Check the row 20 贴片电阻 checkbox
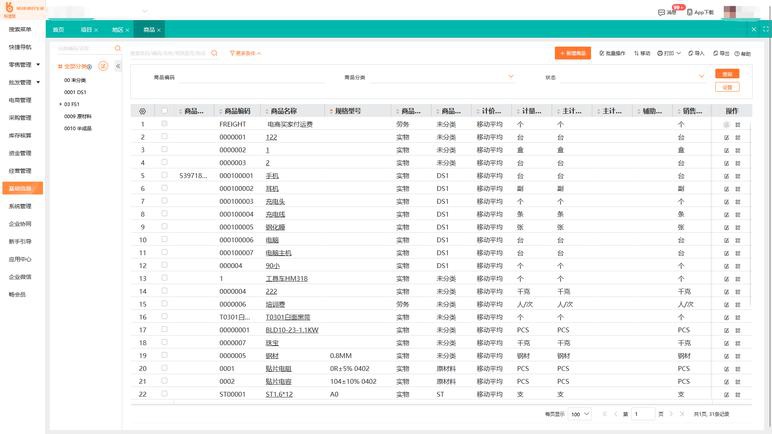This screenshot has height=434, width=772. (x=164, y=368)
